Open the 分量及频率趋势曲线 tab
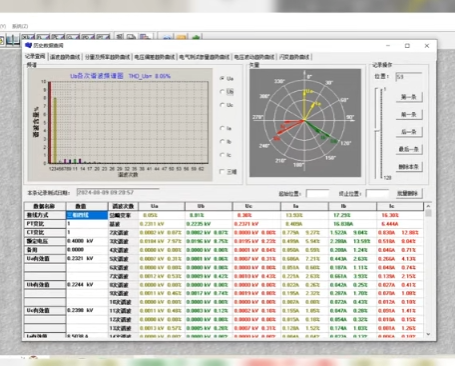The width and height of the screenshot is (455, 366). pyautogui.click(x=107, y=57)
